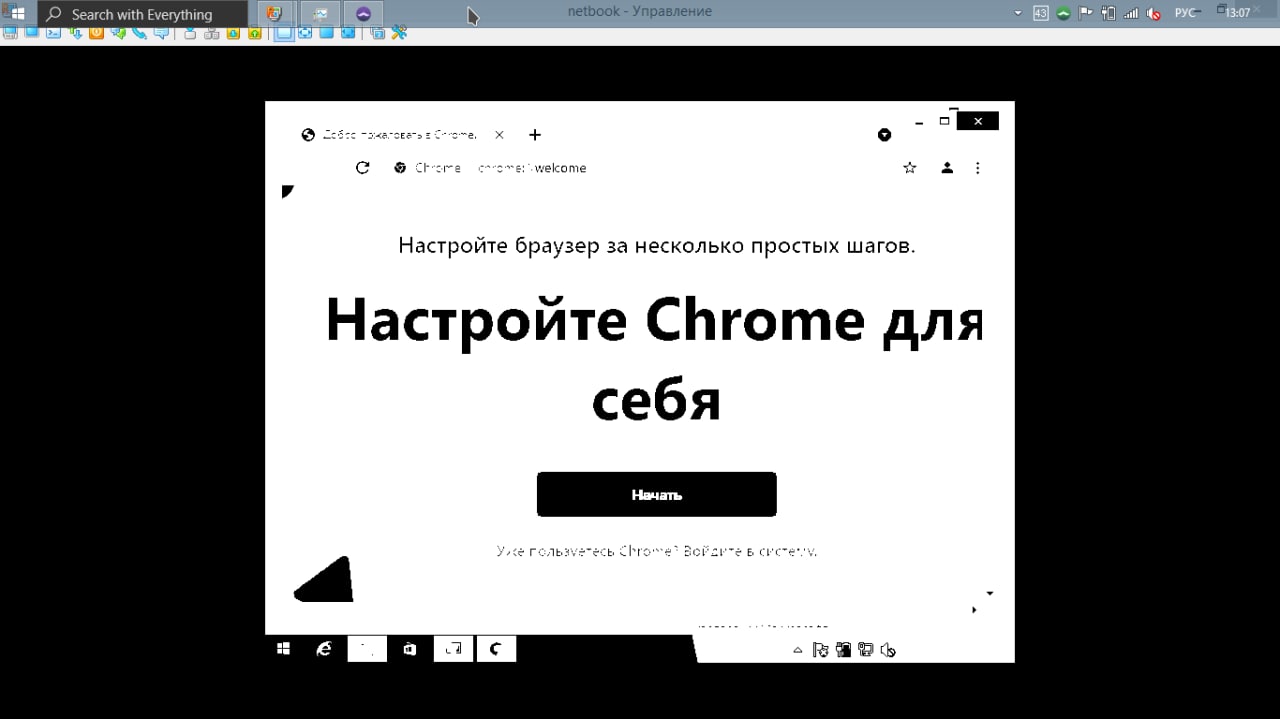Click the remote tray volume icon

pos(888,650)
